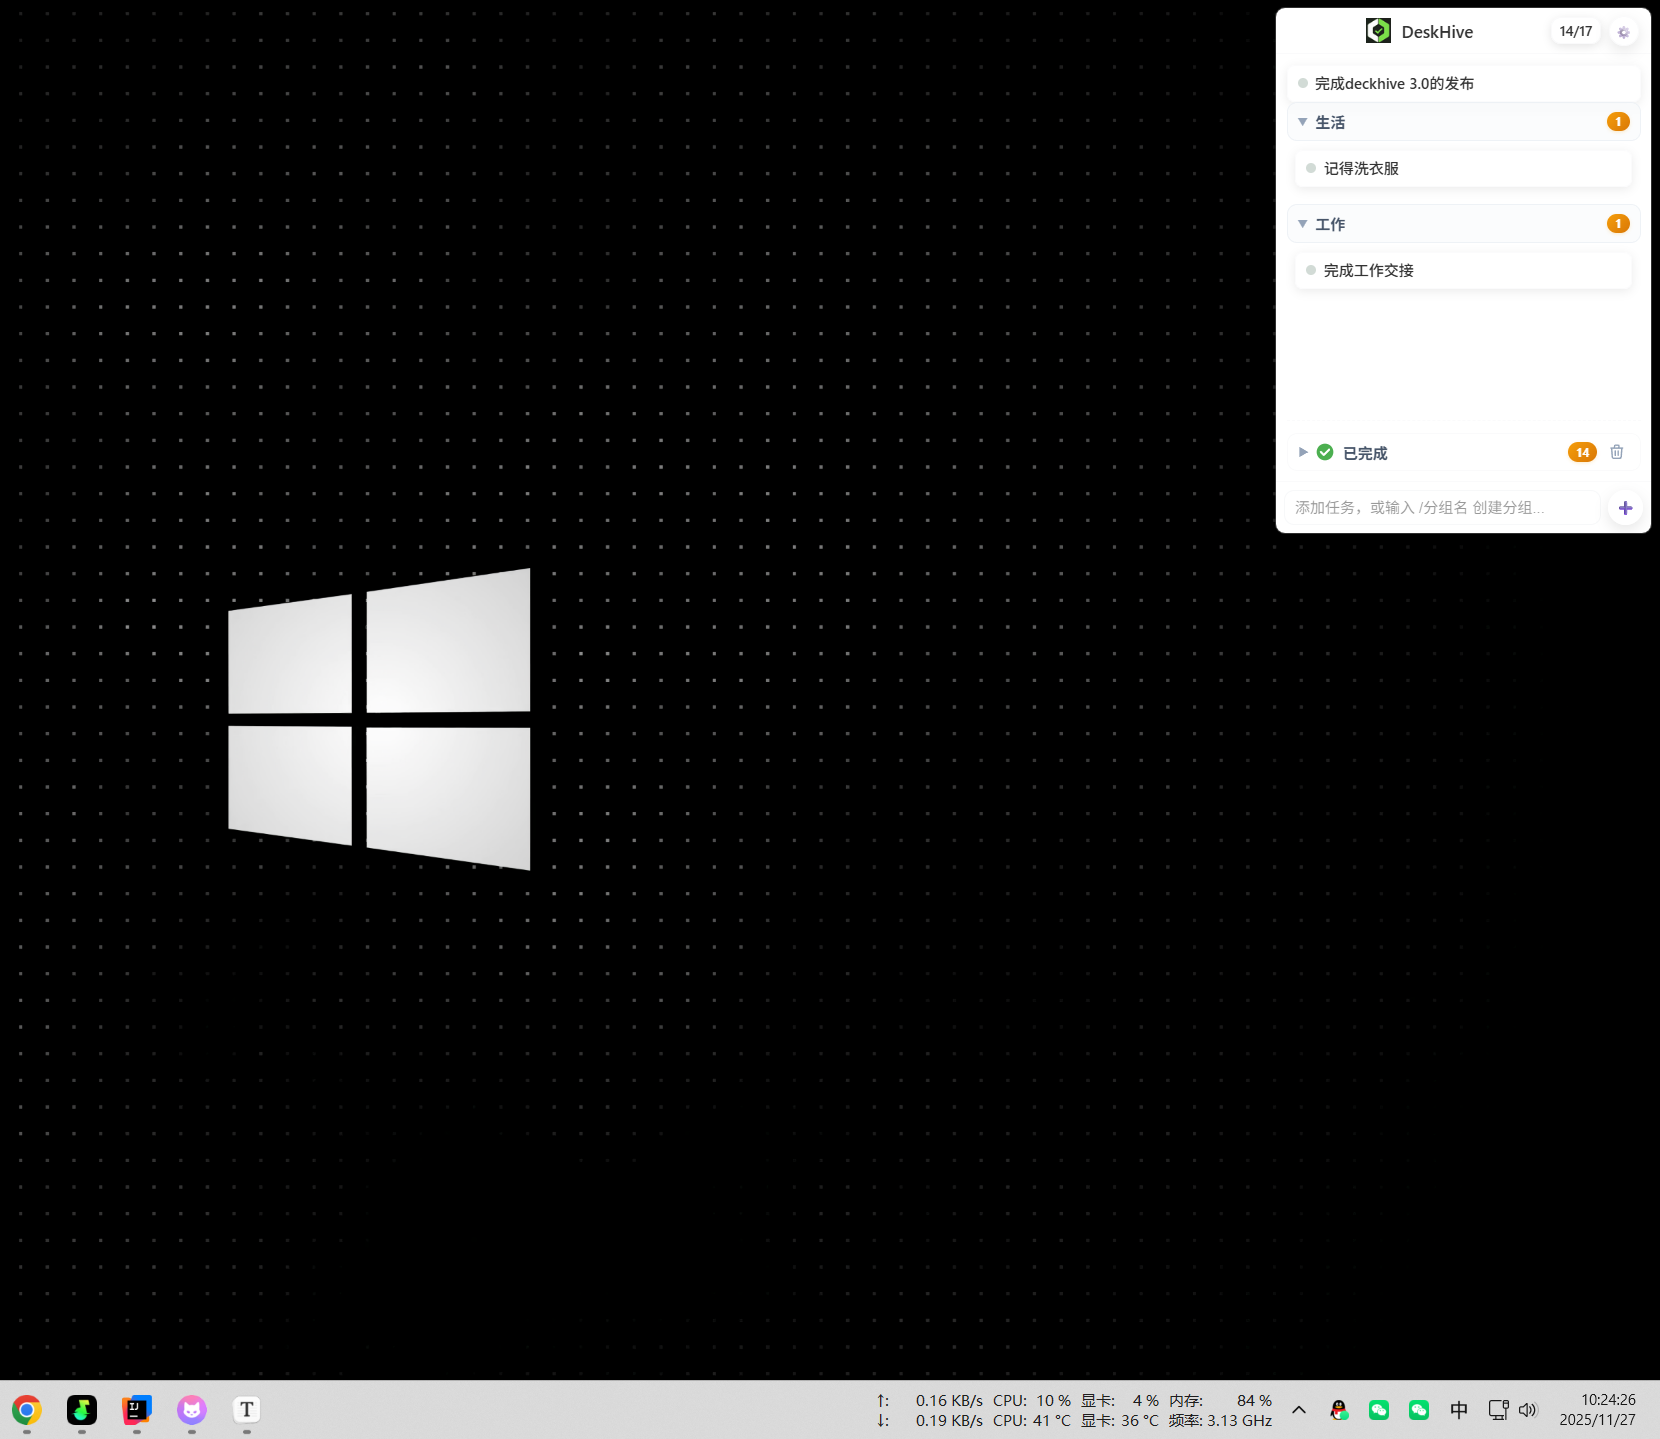Image resolution: width=1660 pixels, height=1439 pixels.
Task: Click the 14/17 progress counter
Action: [x=1575, y=31]
